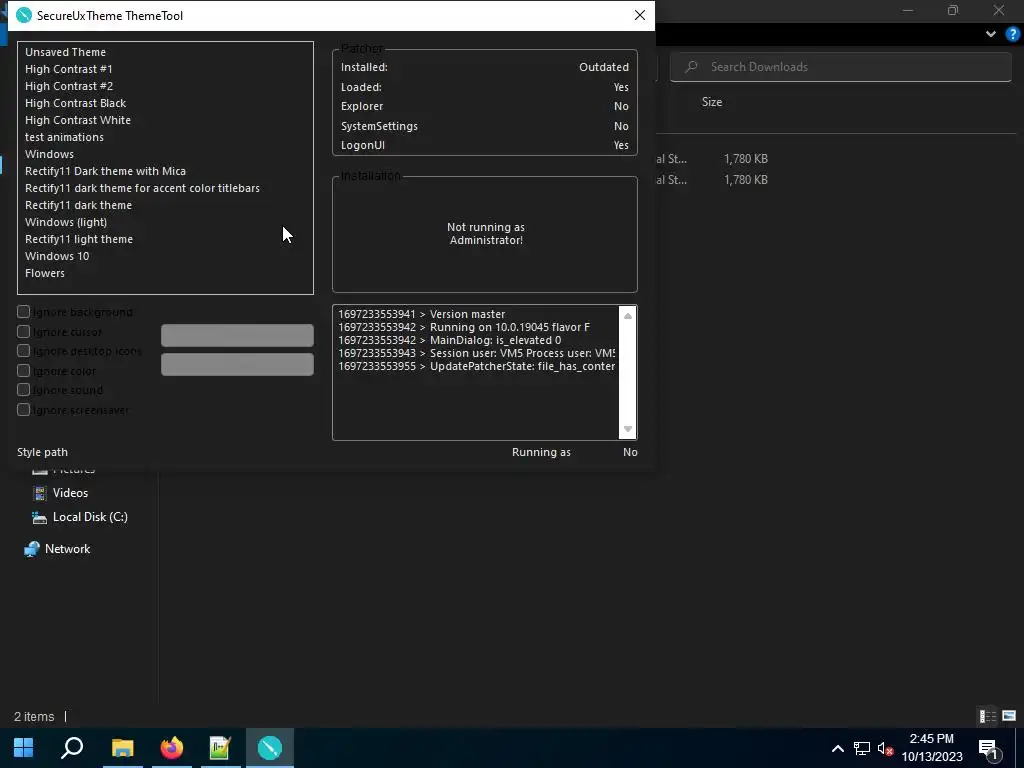Click the Not running as Administrator message
The image size is (1024, 768).
tap(486, 234)
